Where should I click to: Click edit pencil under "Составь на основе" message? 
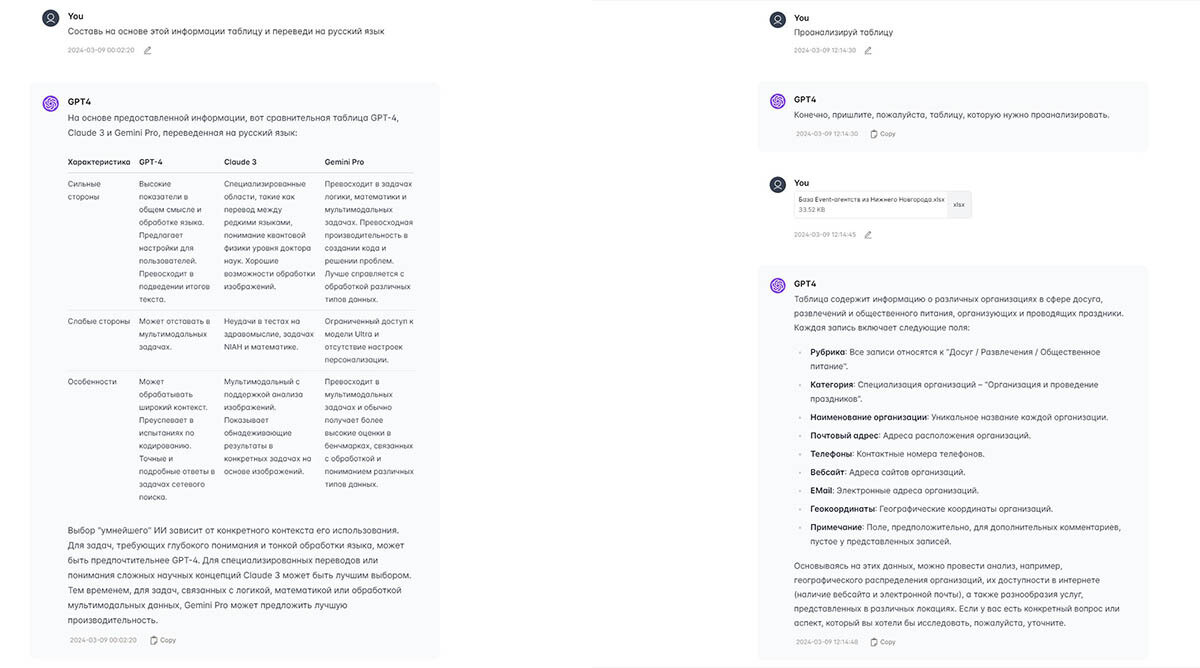click(x=148, y=50)
